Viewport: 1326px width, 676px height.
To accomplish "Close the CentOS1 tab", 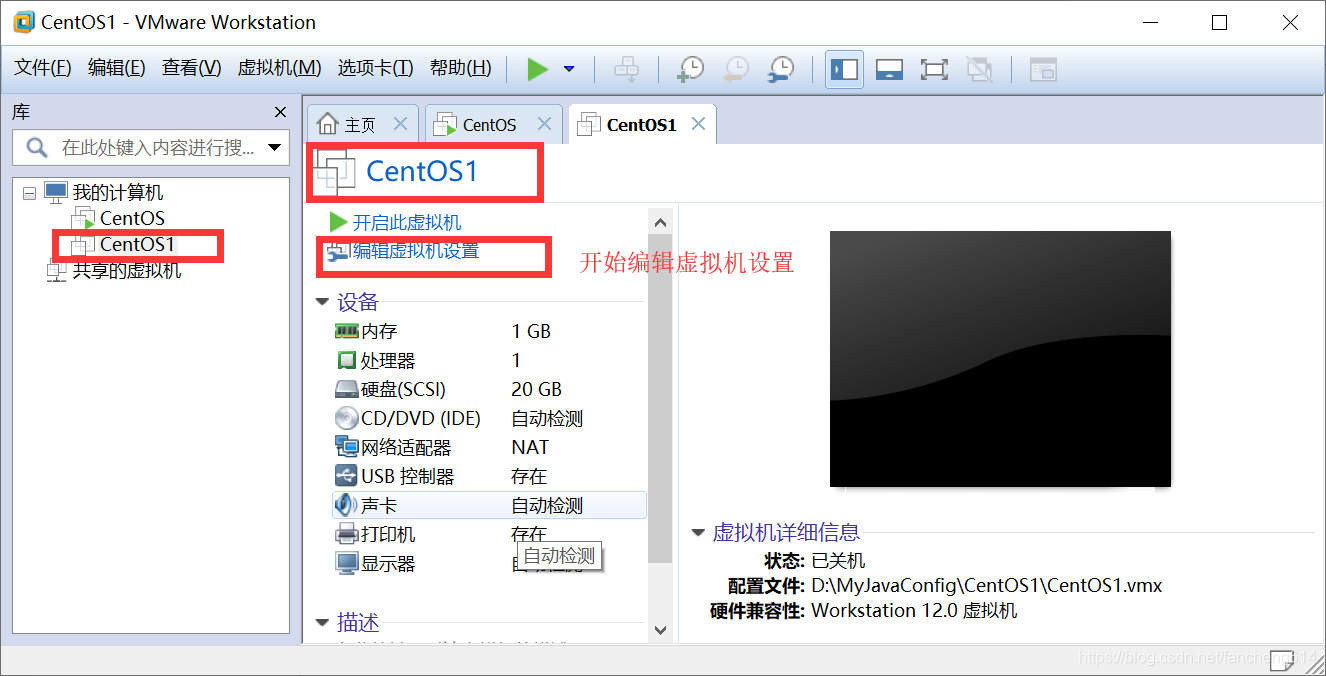I will tap(698, 124).
